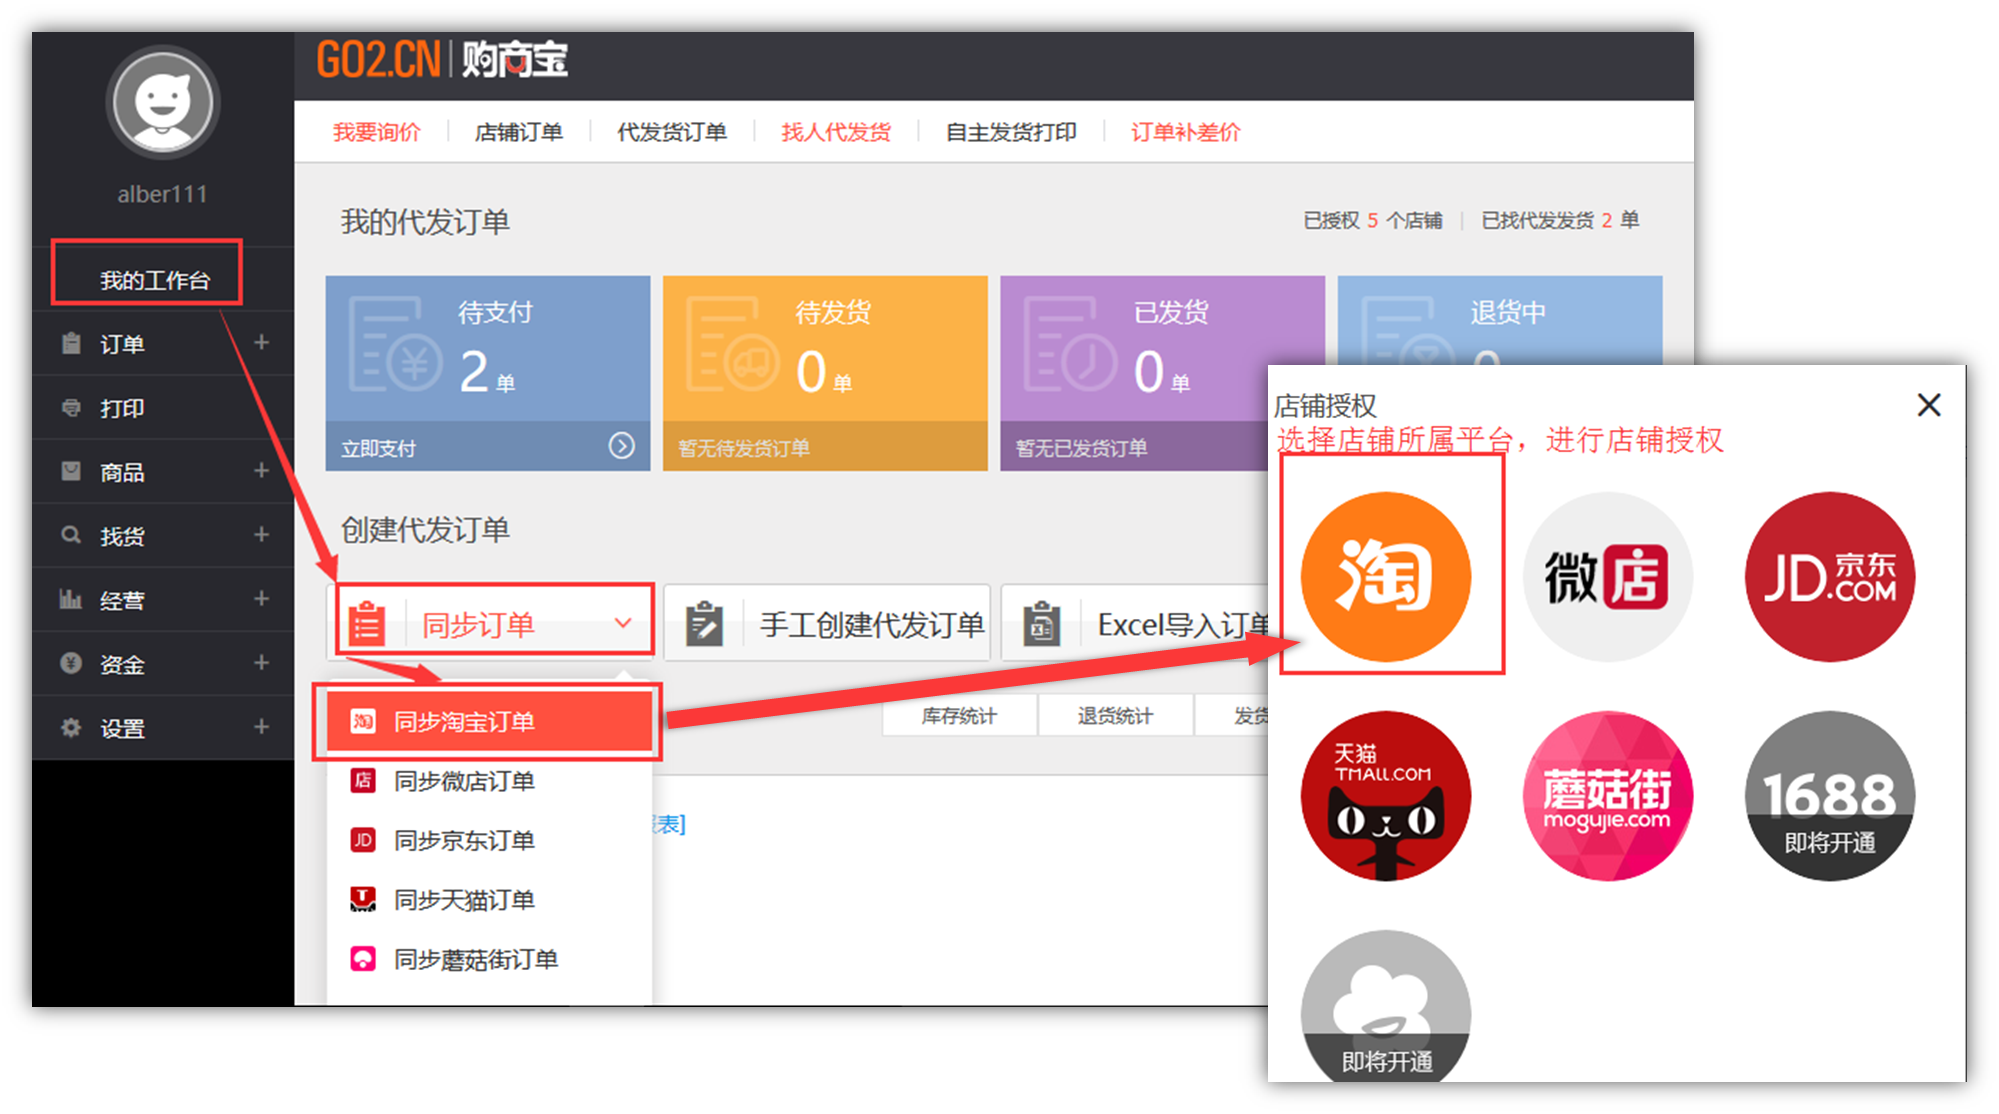1999x1114 pixels.
Task: Choose the 微店 platform icon
Action: coord(1607,577)
